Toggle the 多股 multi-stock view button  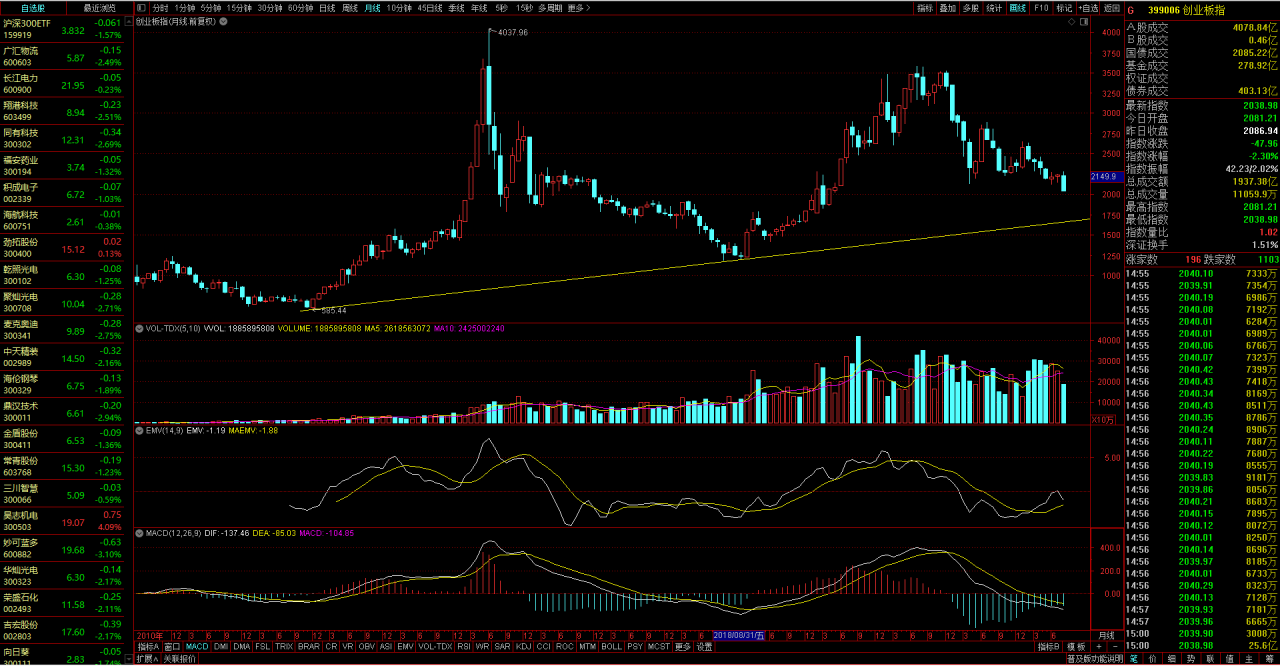point(970,7)
